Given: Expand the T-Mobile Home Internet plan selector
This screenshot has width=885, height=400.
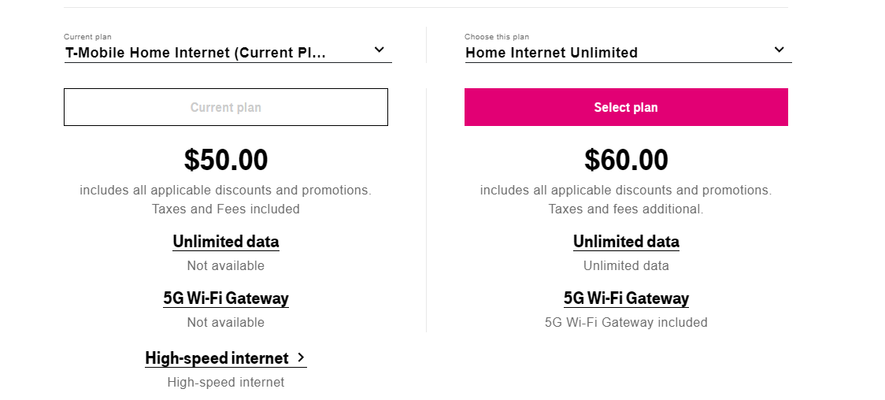Looking at the screenshot, I should point(227,53).
